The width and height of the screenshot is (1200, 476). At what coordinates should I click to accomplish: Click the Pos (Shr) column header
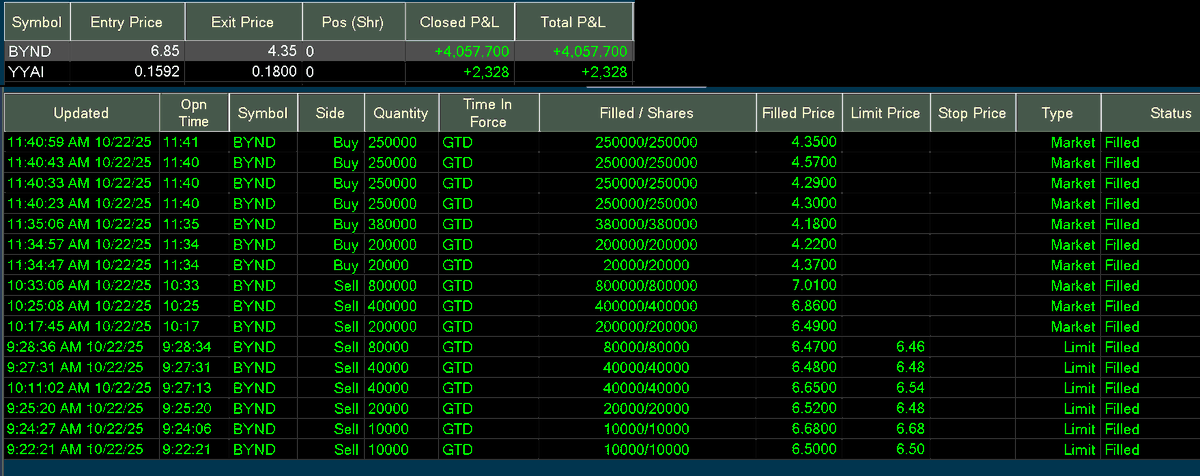[353, 21]
